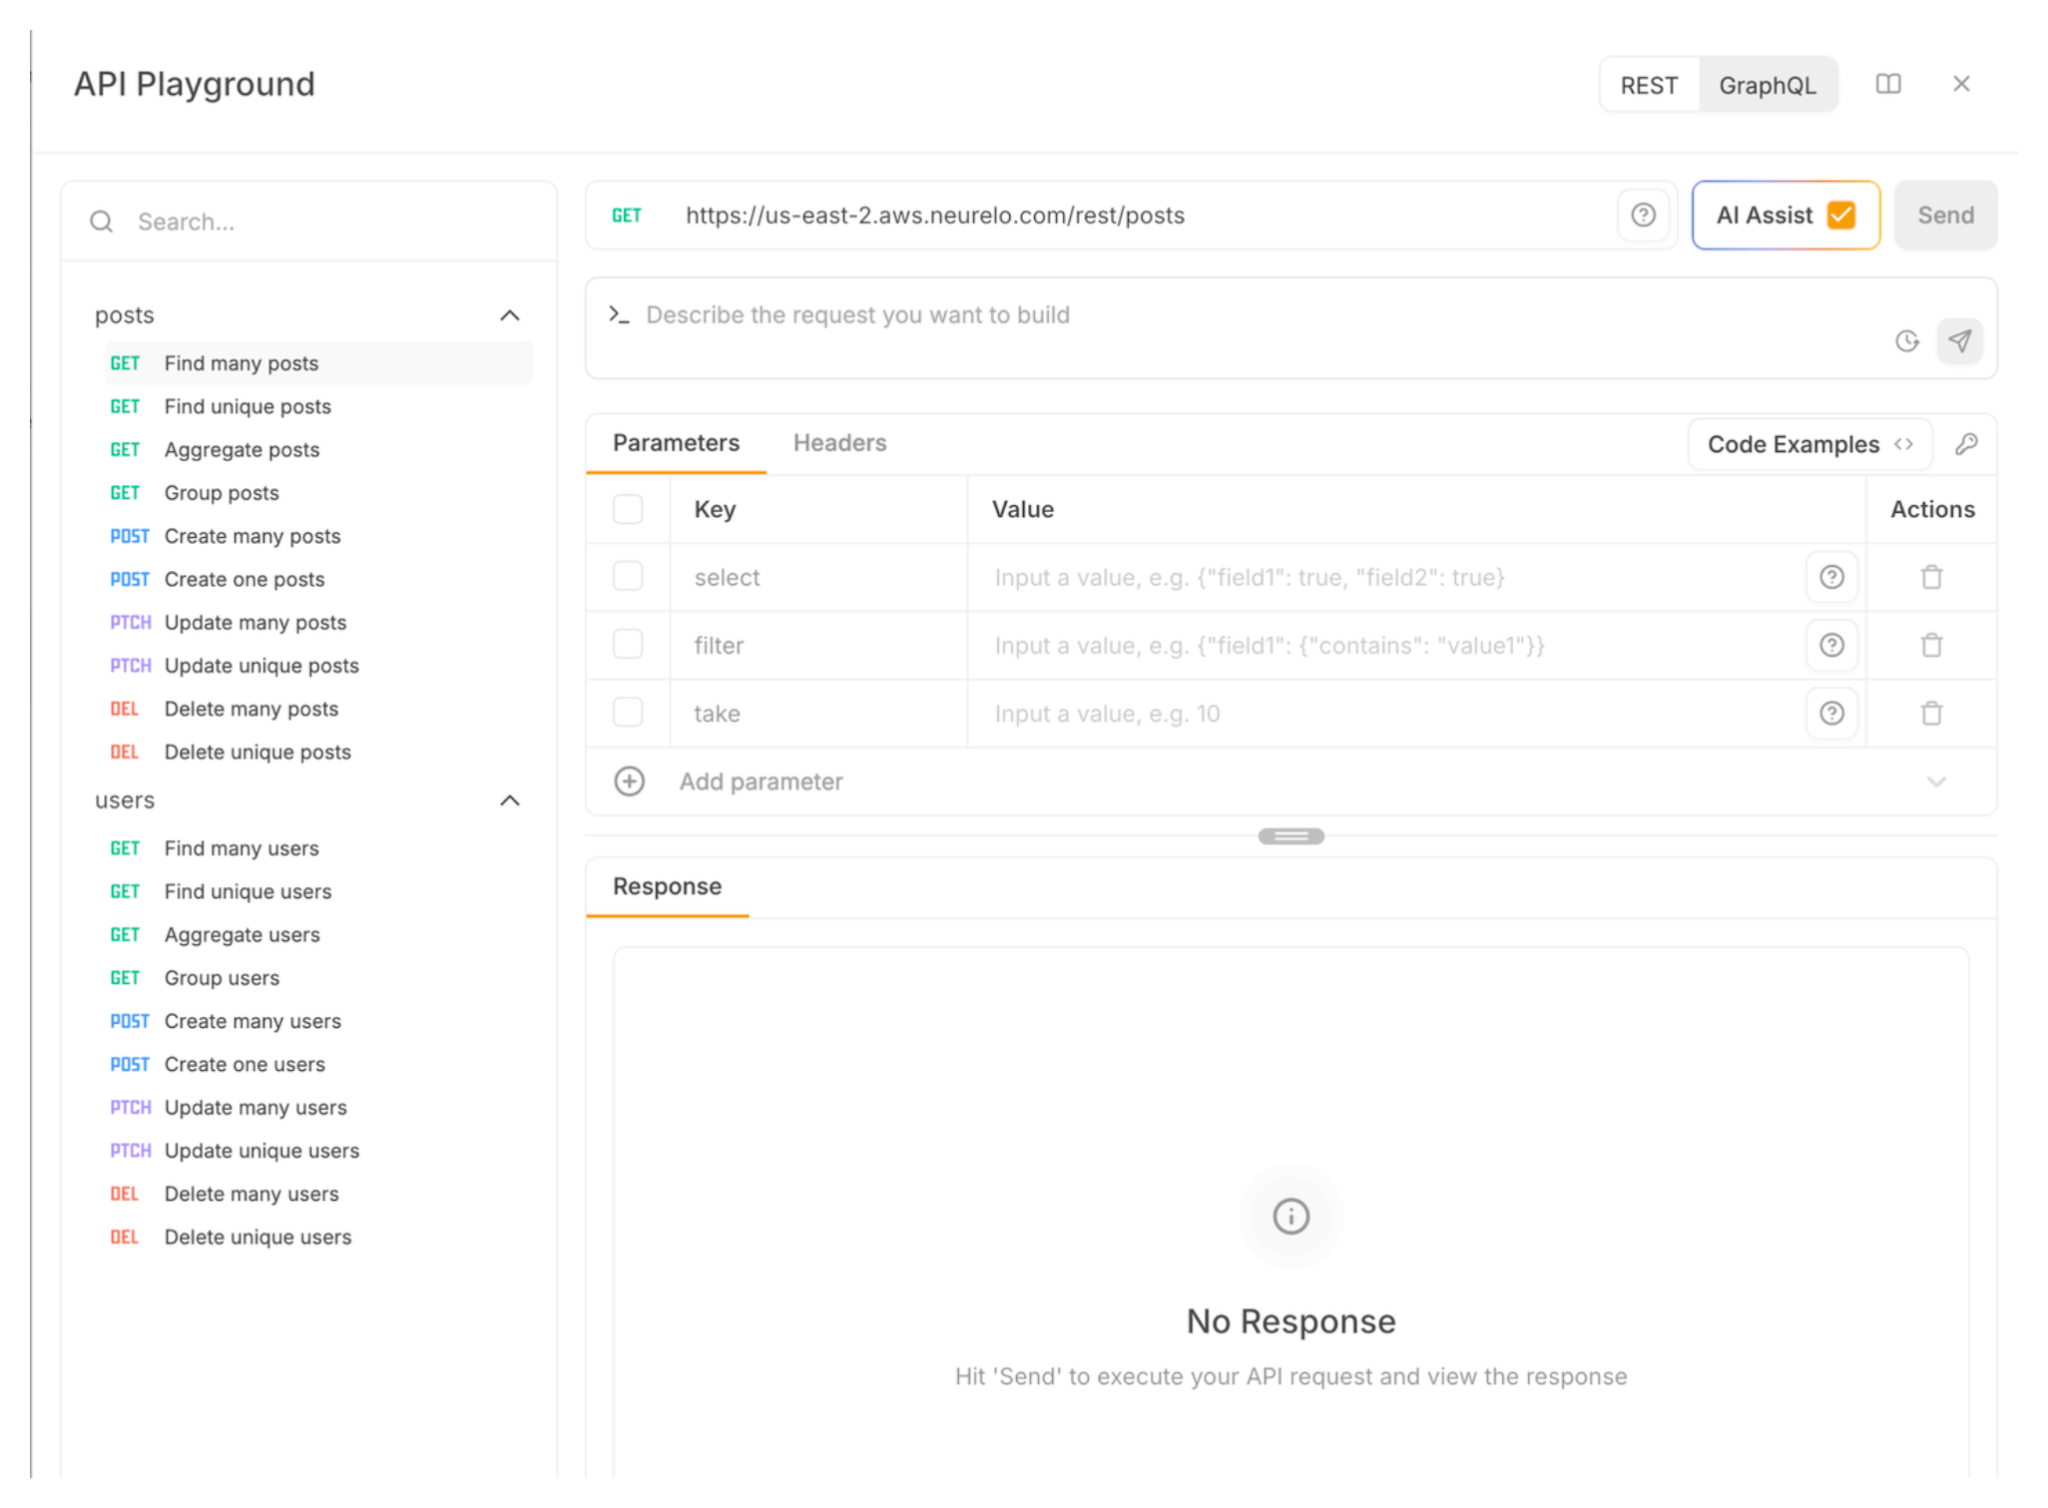Image resolution: width=2048 pixels, height=1508 pixels.
Task: Click the plus Add parameter icon
Action: coord(629,782)
